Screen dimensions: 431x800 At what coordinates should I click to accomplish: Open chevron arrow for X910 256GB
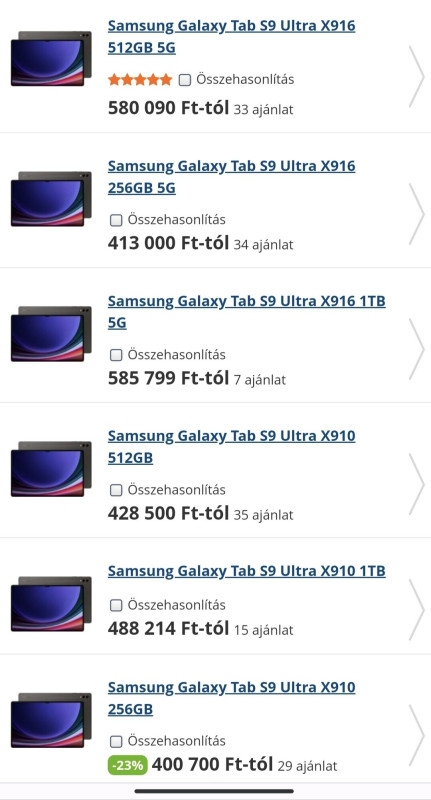416,735
